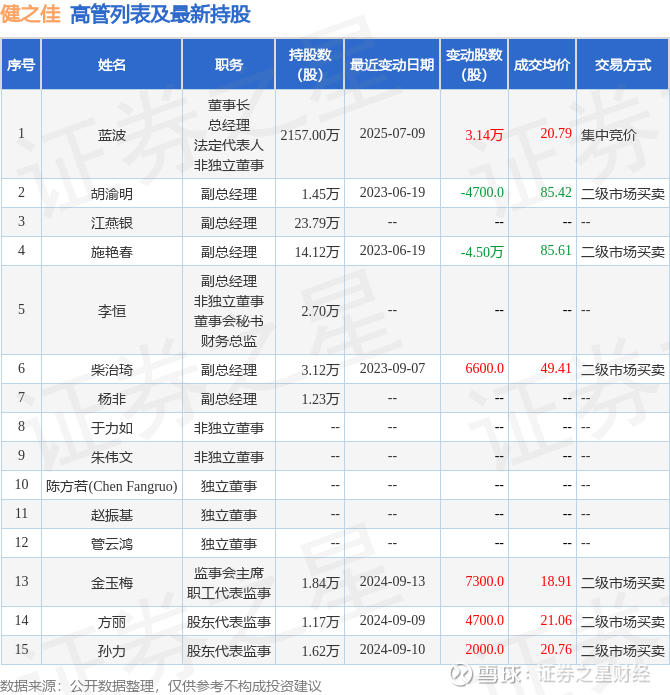
Task: Click the 18.91 average price
Action: click(556, 582)
